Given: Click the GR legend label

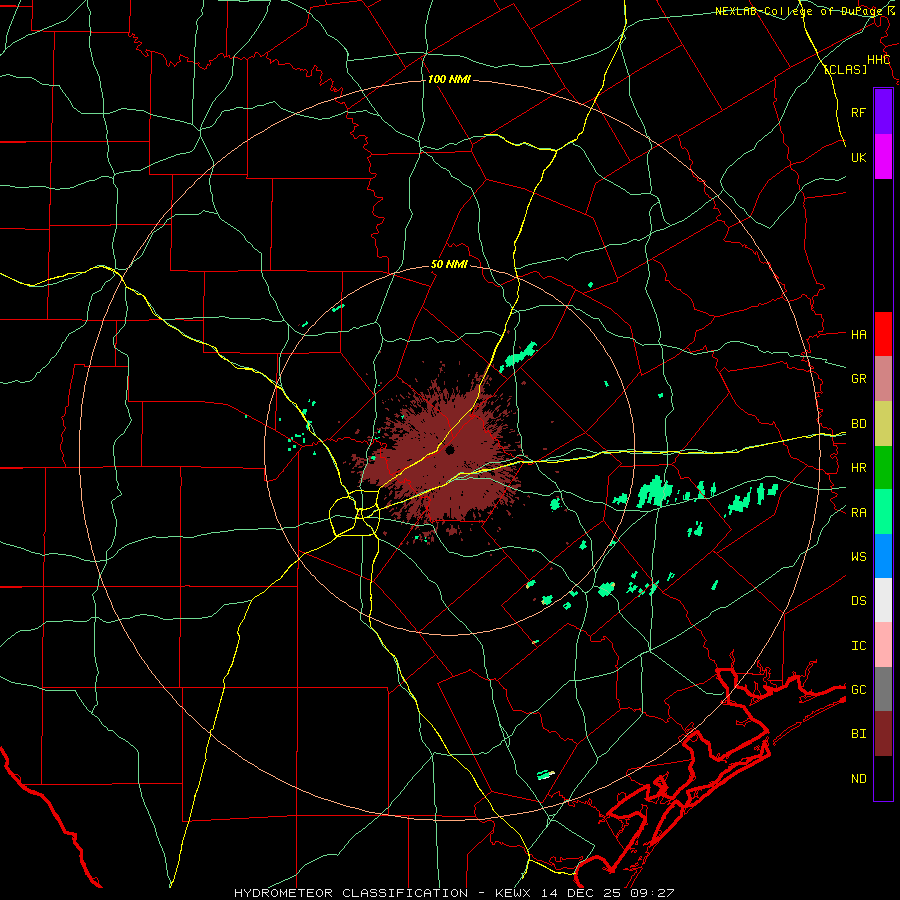Looking at the screenshot, I should (x=859, y=379).
